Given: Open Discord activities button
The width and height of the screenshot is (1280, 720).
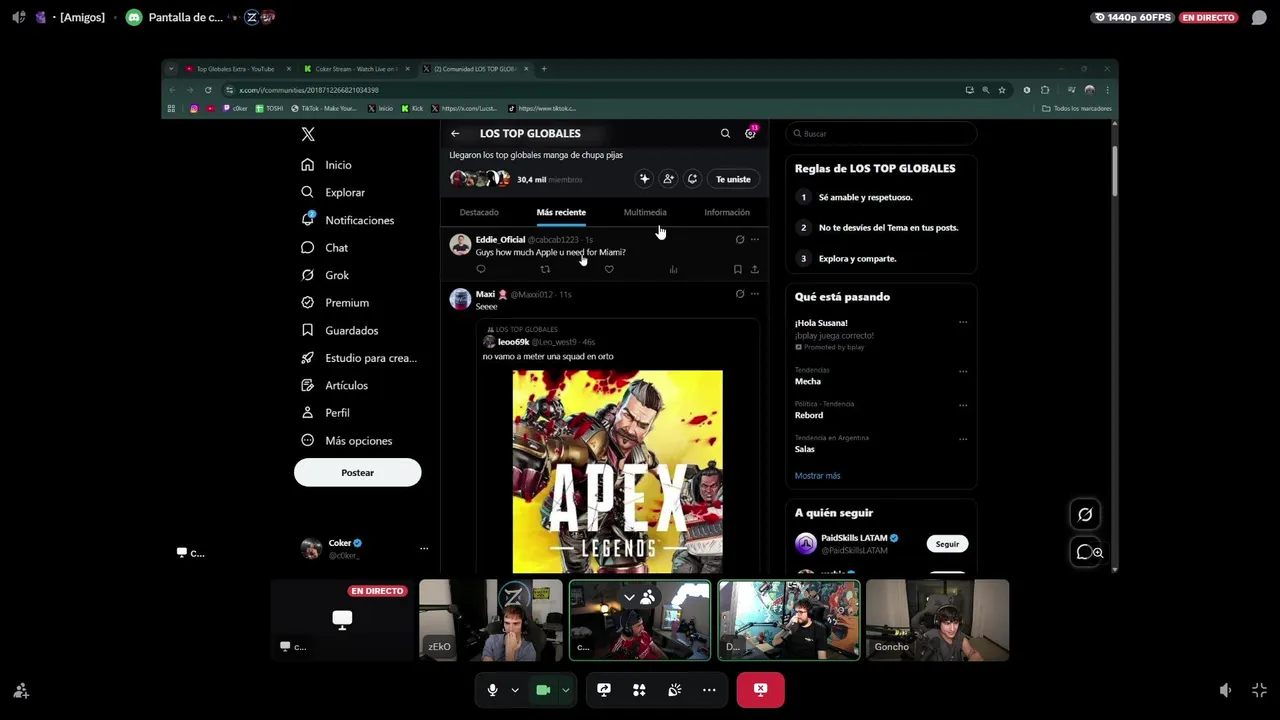Looking at the screenshot, I should point(639,690).
